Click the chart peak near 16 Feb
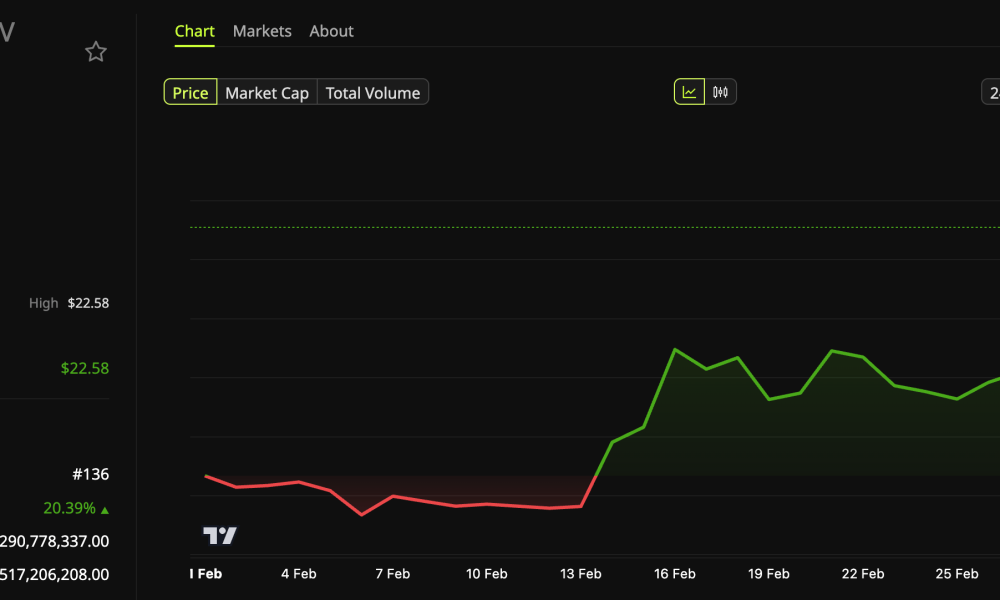 click(x=676, y=349)
